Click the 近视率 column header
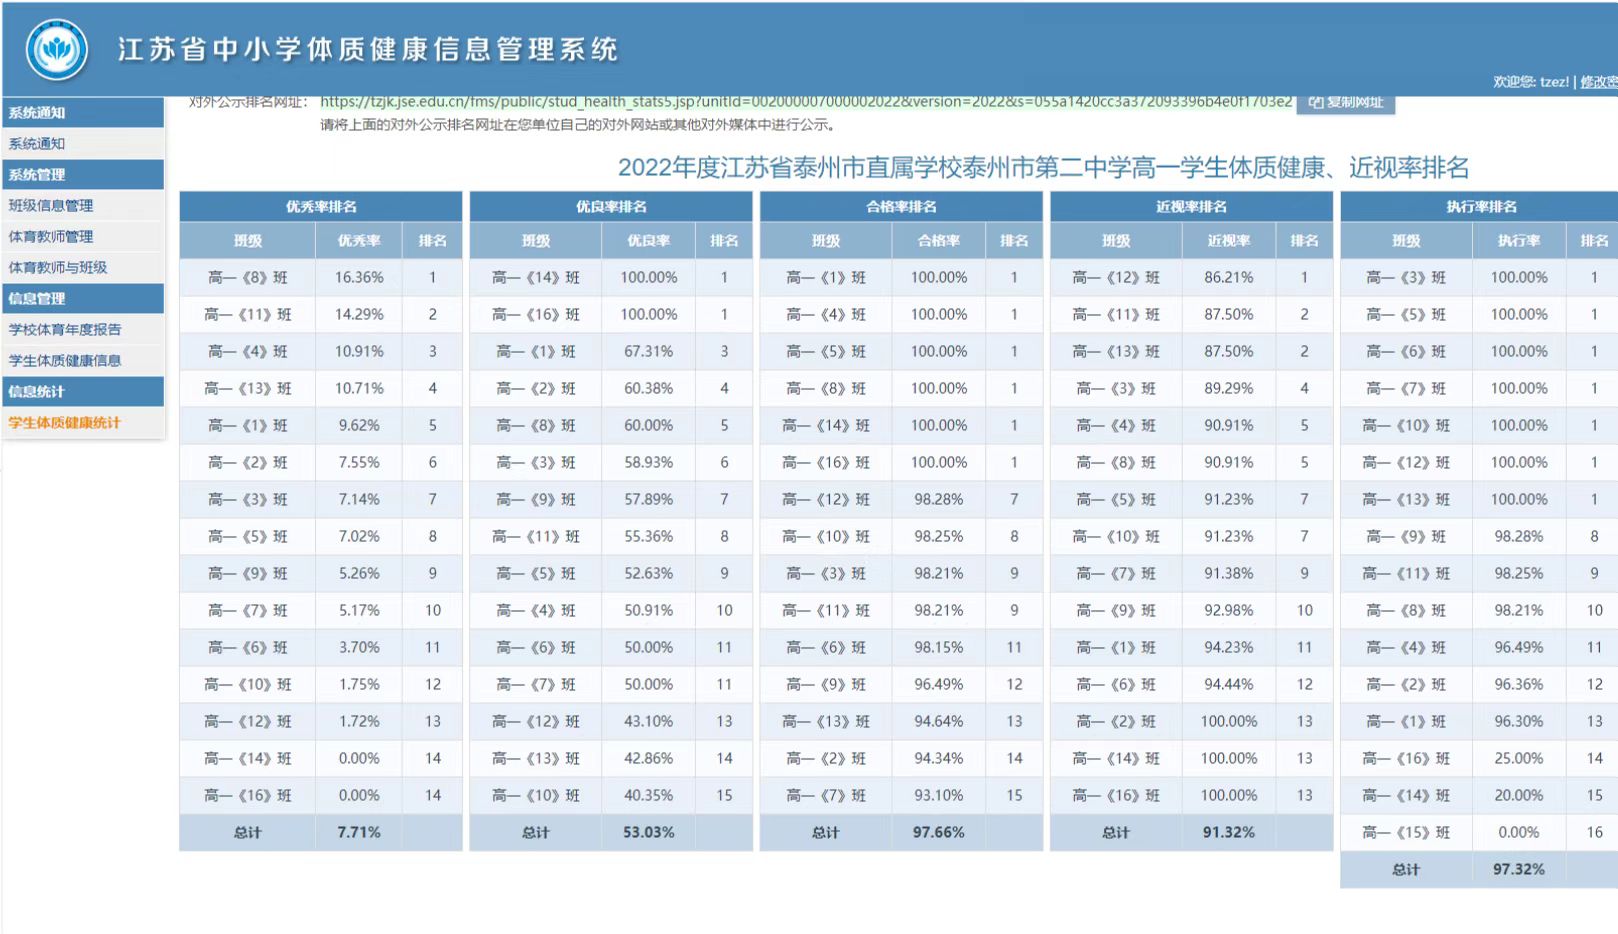This screenshot has height=934, width=1618. [x=1229, y=241]
